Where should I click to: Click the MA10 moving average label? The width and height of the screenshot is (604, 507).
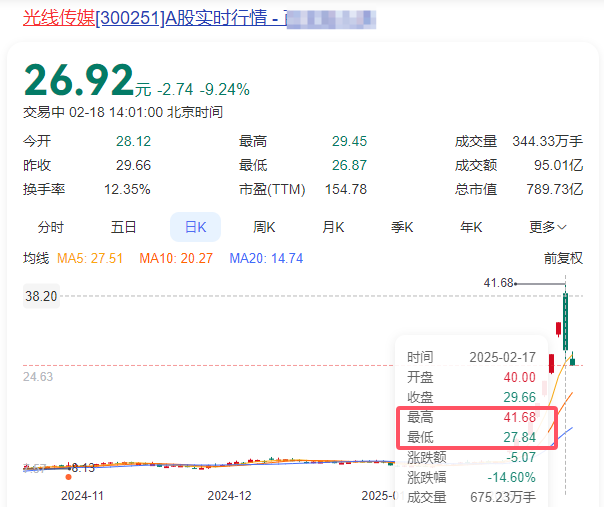pyautogui.click(x=176, y=258)
